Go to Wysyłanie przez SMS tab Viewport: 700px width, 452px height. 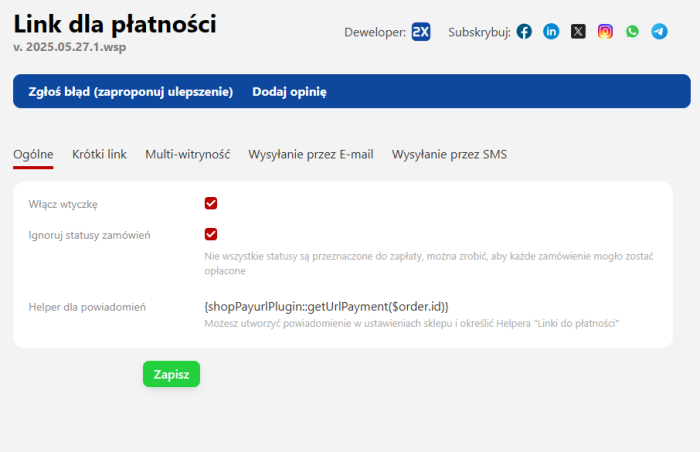pos(449,155)
